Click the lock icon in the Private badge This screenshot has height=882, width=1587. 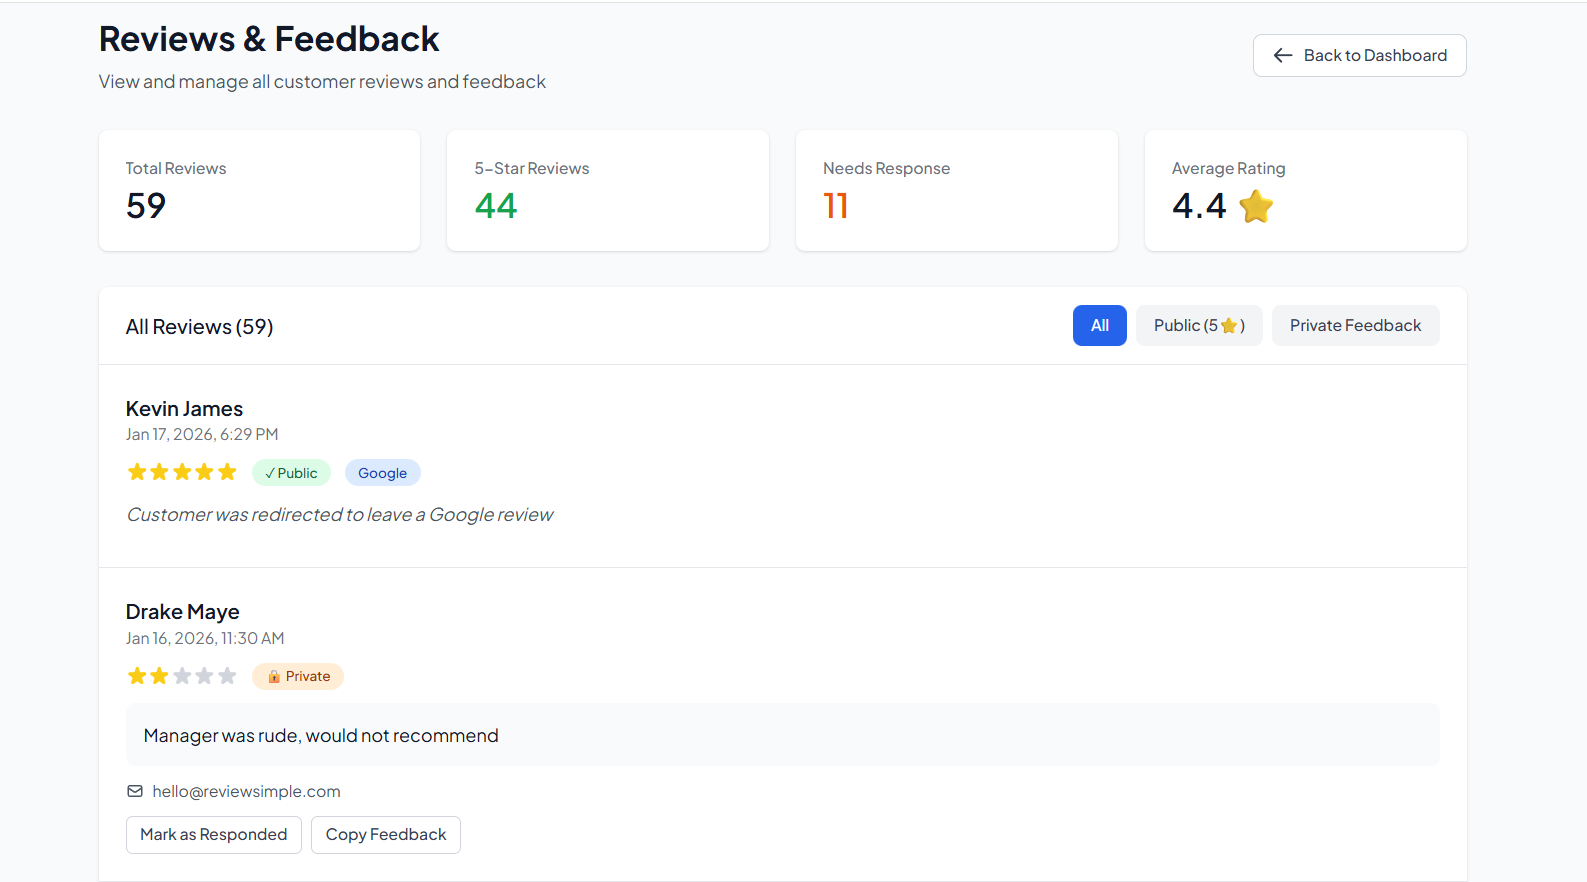click(274, 677)
